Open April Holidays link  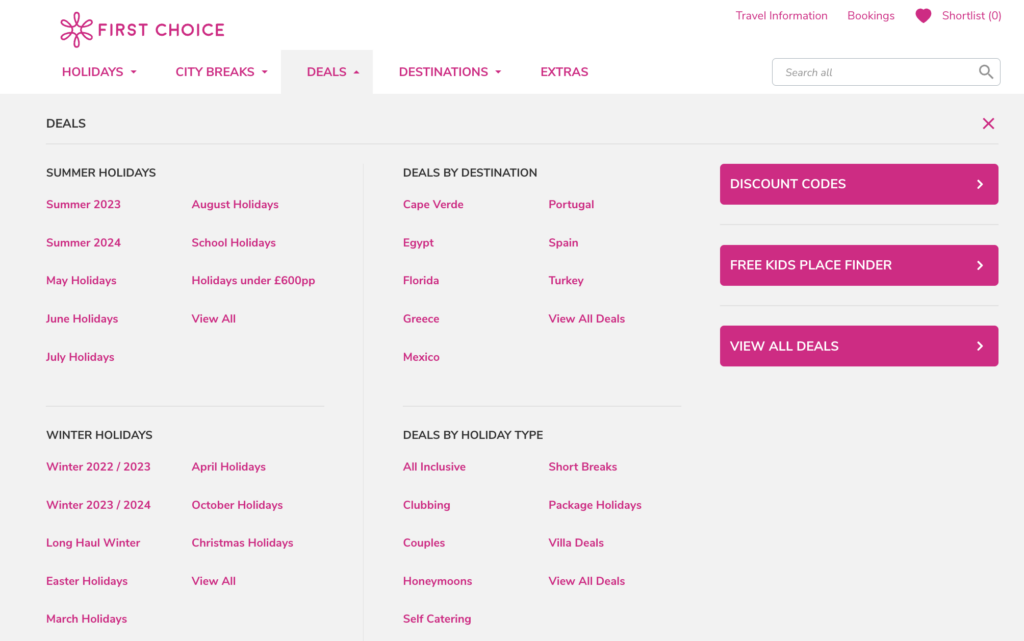tap(229, 467)
